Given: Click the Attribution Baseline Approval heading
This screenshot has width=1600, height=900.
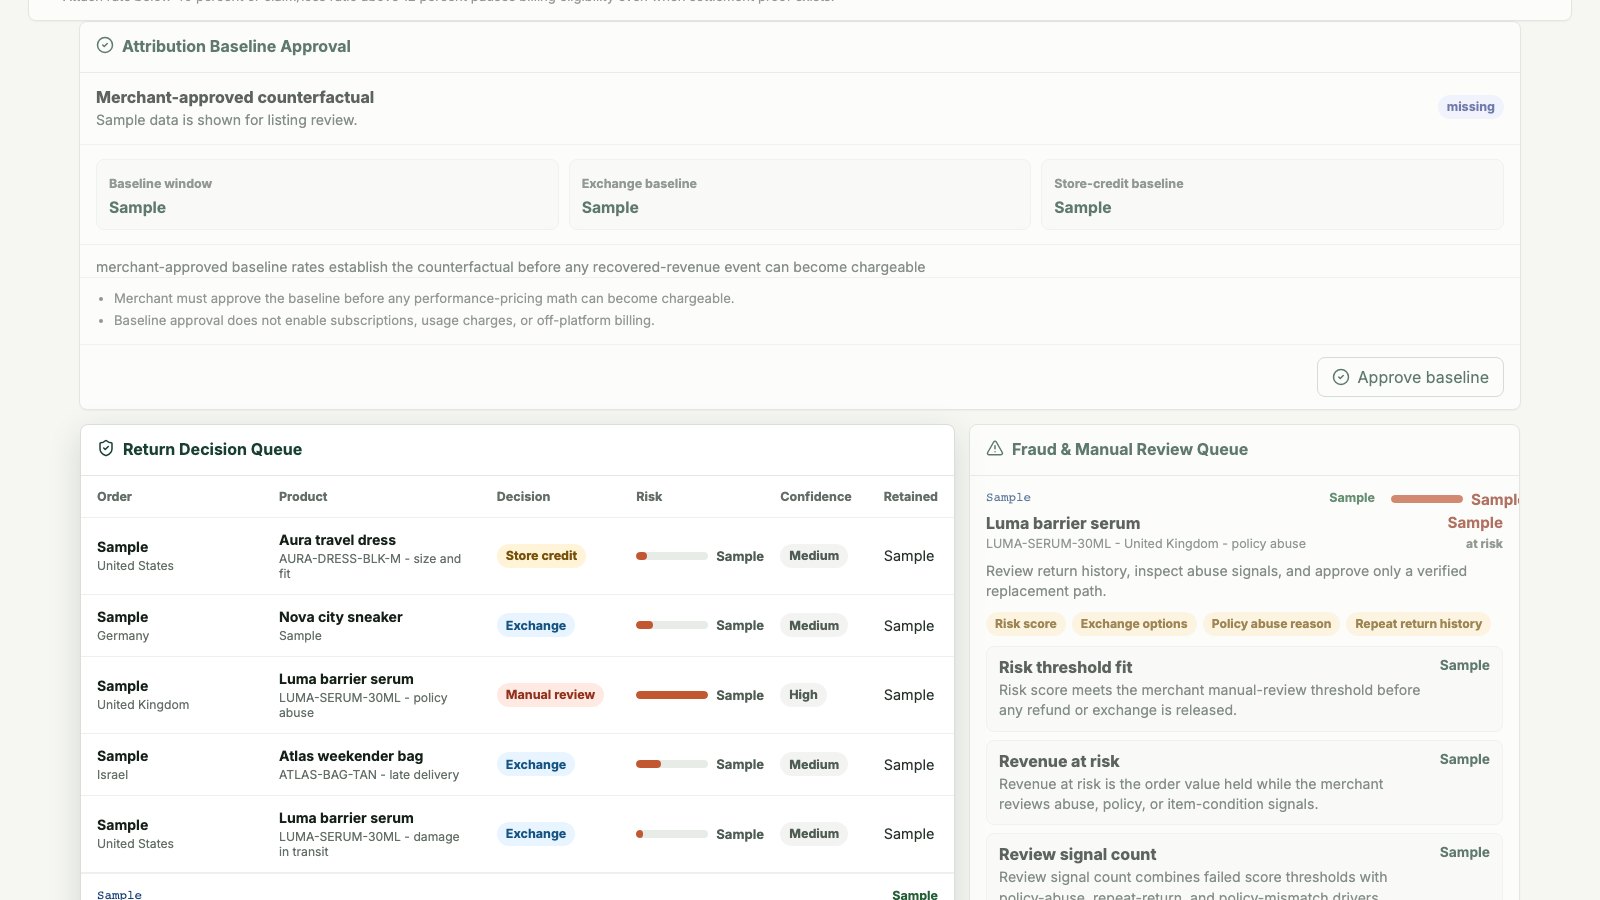Looking at the screenshot, I should [236, 46].
